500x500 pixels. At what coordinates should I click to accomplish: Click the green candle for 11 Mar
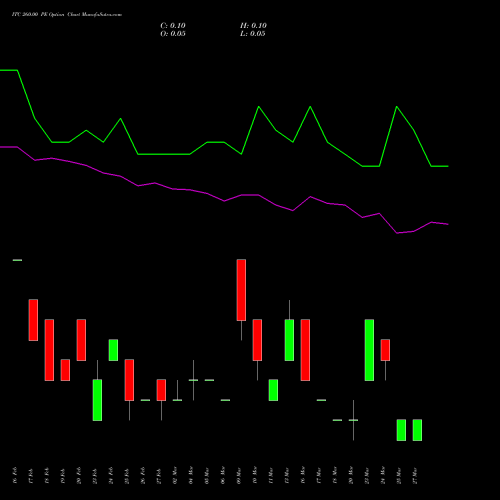point(273,390)
